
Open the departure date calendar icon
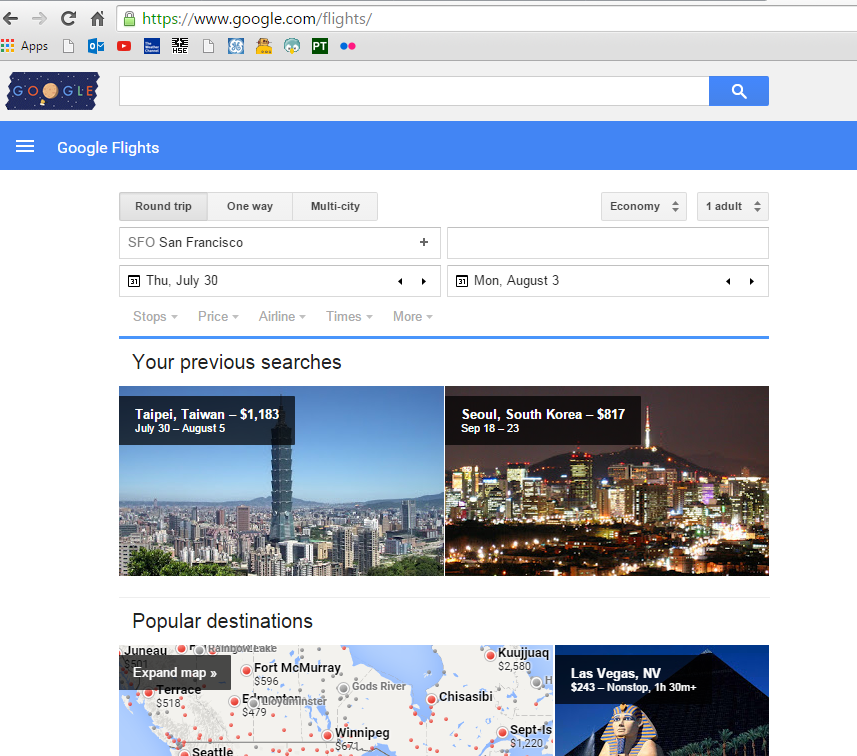click(x=134, y=281)
